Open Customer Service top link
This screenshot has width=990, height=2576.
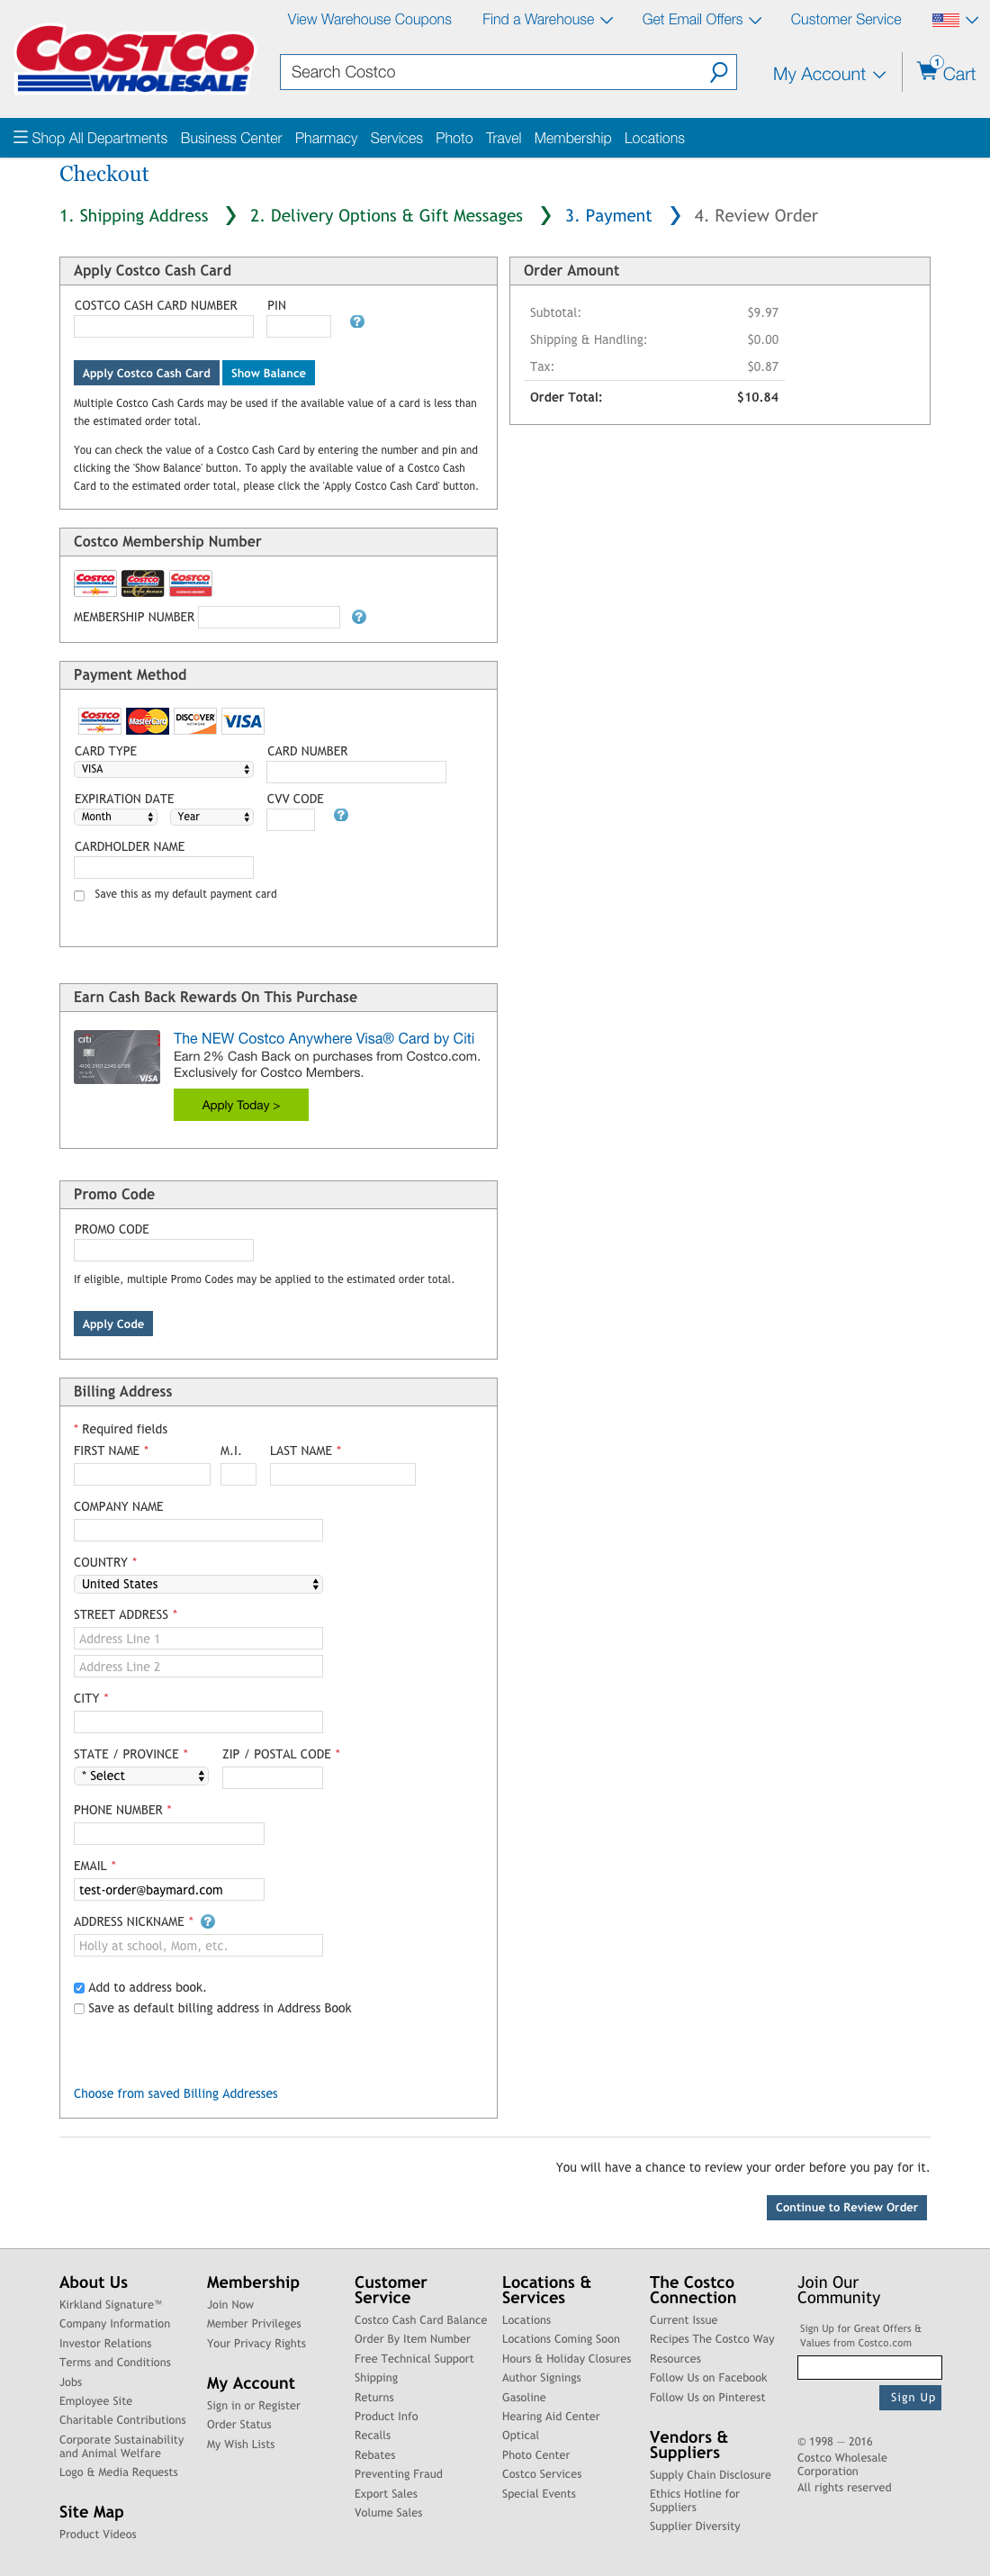coord(845,19)
